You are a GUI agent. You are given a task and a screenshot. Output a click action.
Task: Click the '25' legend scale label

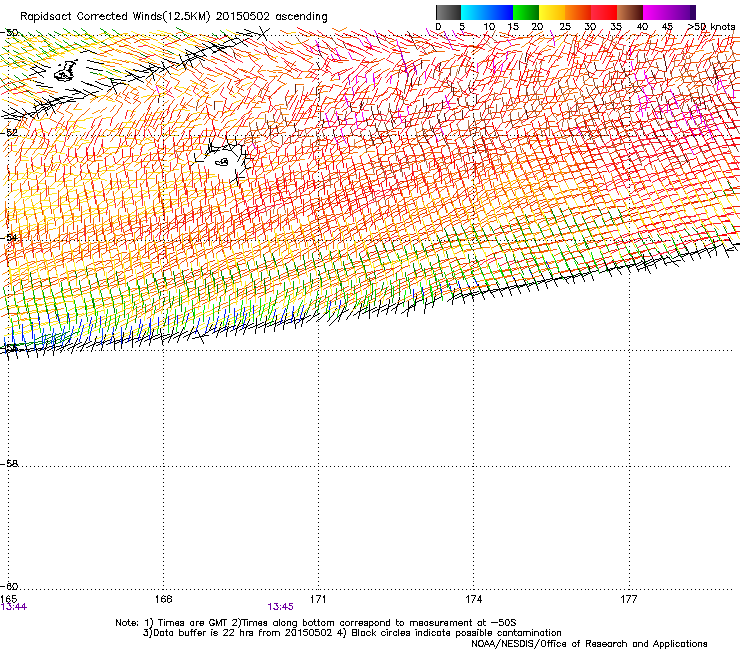[564, 27]
